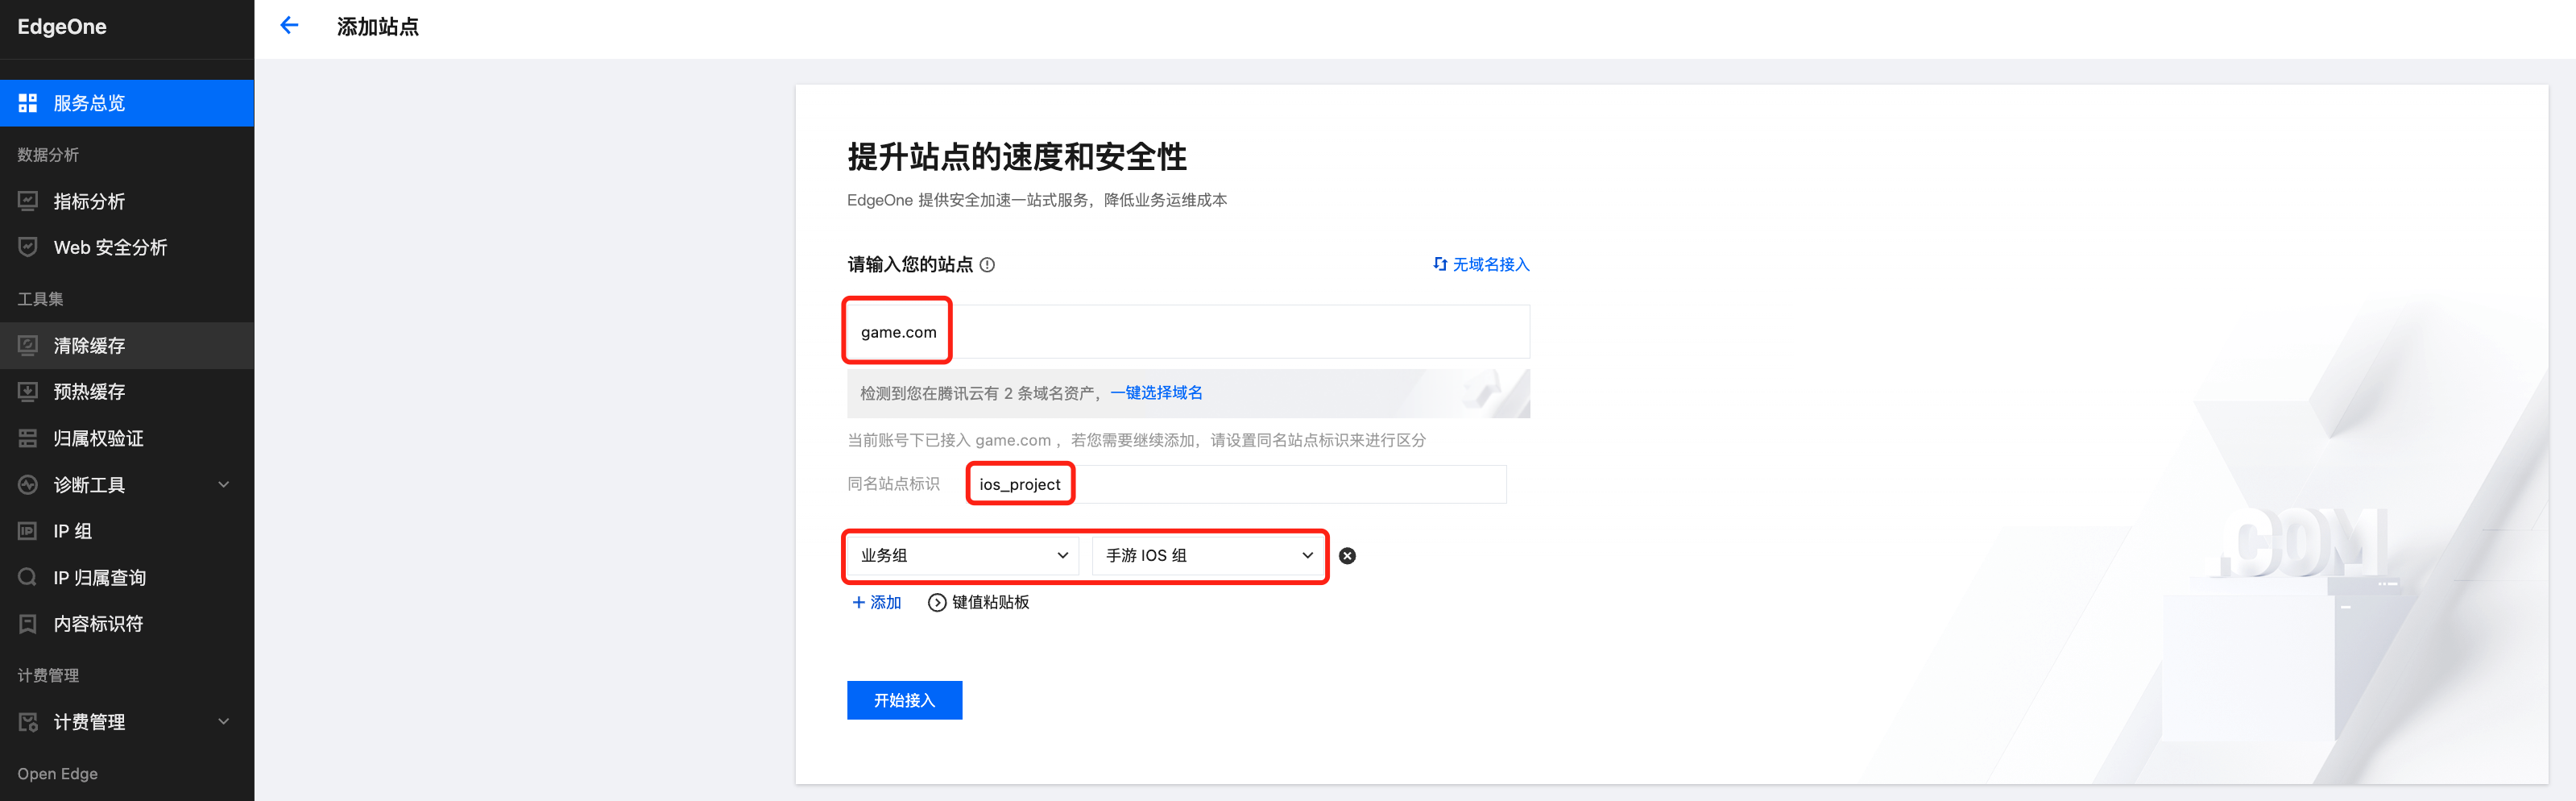Go to IP 归属查询 menu item
Viewport: 2576px width, 801px height.
pyautogui.click(x=127, y=577)
